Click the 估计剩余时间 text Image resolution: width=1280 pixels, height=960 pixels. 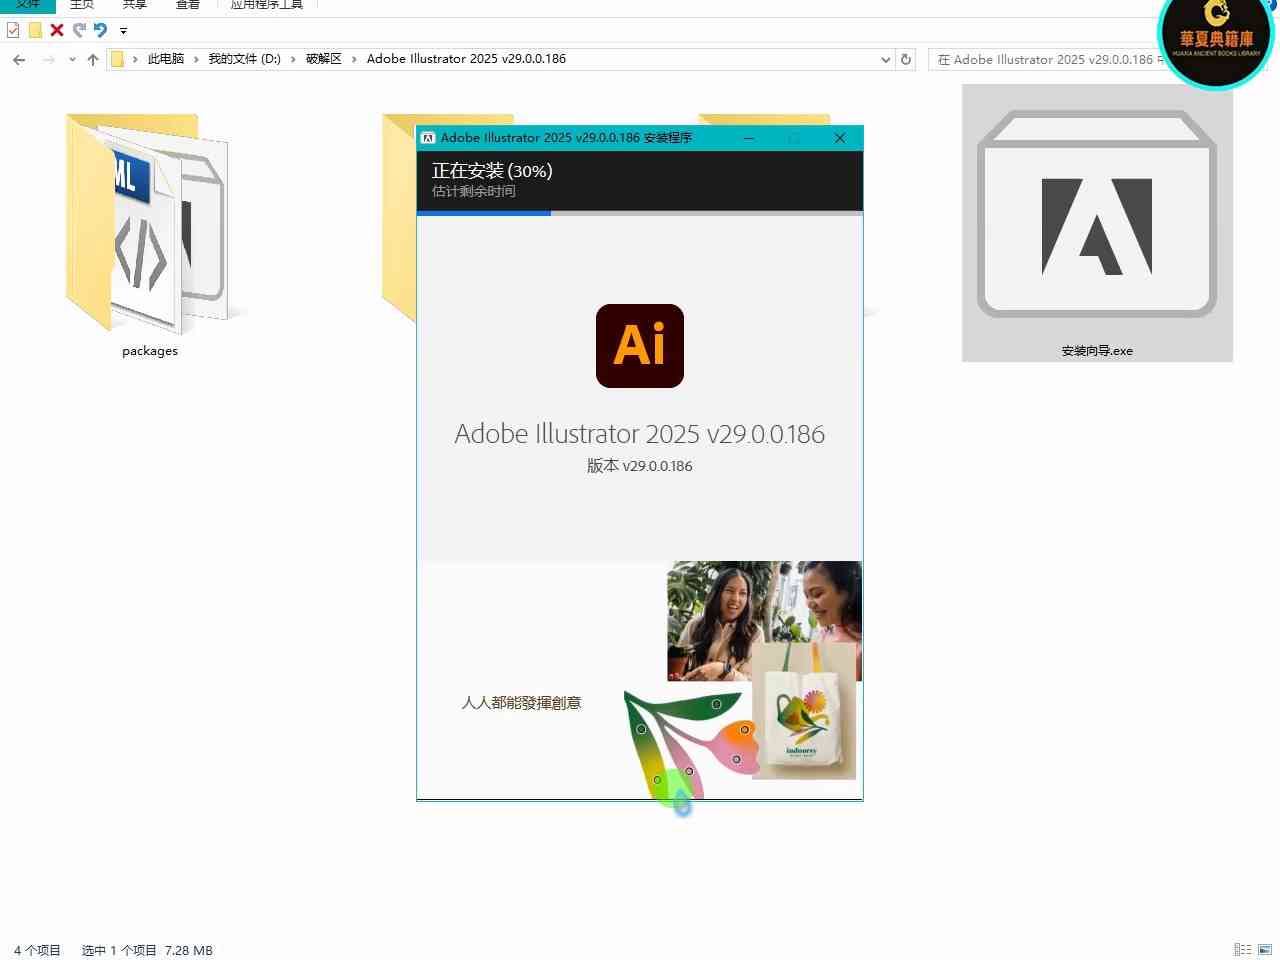(x=474, y=191)
